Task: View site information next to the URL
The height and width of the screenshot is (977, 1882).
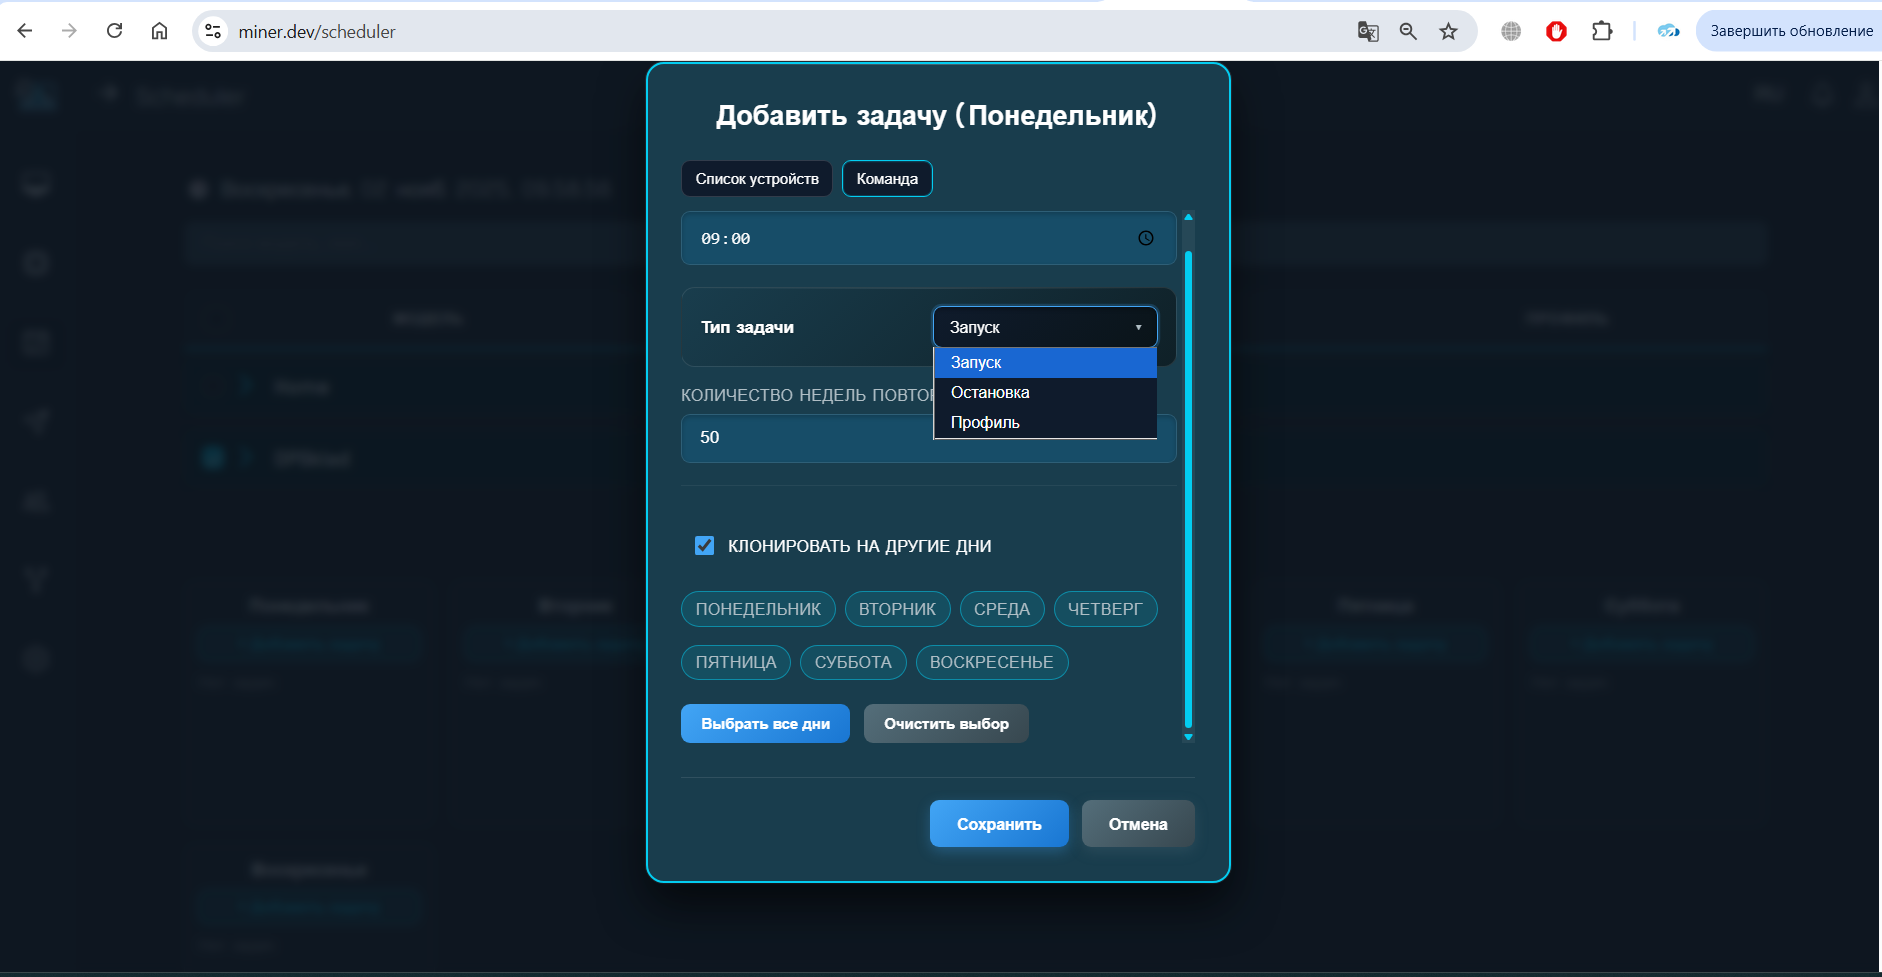Action: pos(213,31)
